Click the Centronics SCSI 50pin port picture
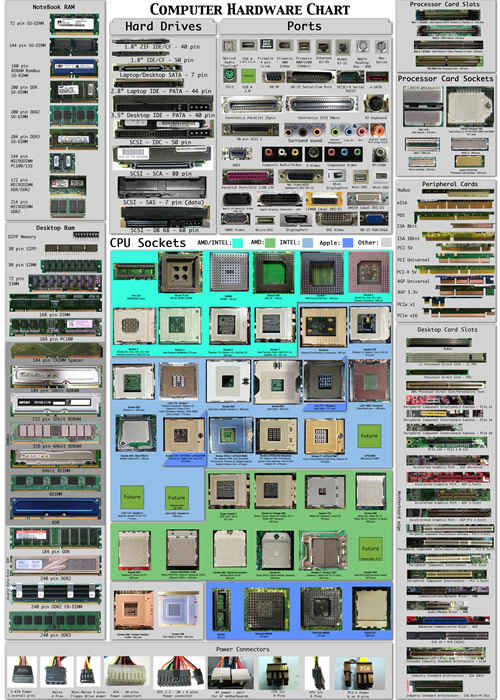Image resolution: width=500 pixels, height=700 pixels. [x=321, y=105]
